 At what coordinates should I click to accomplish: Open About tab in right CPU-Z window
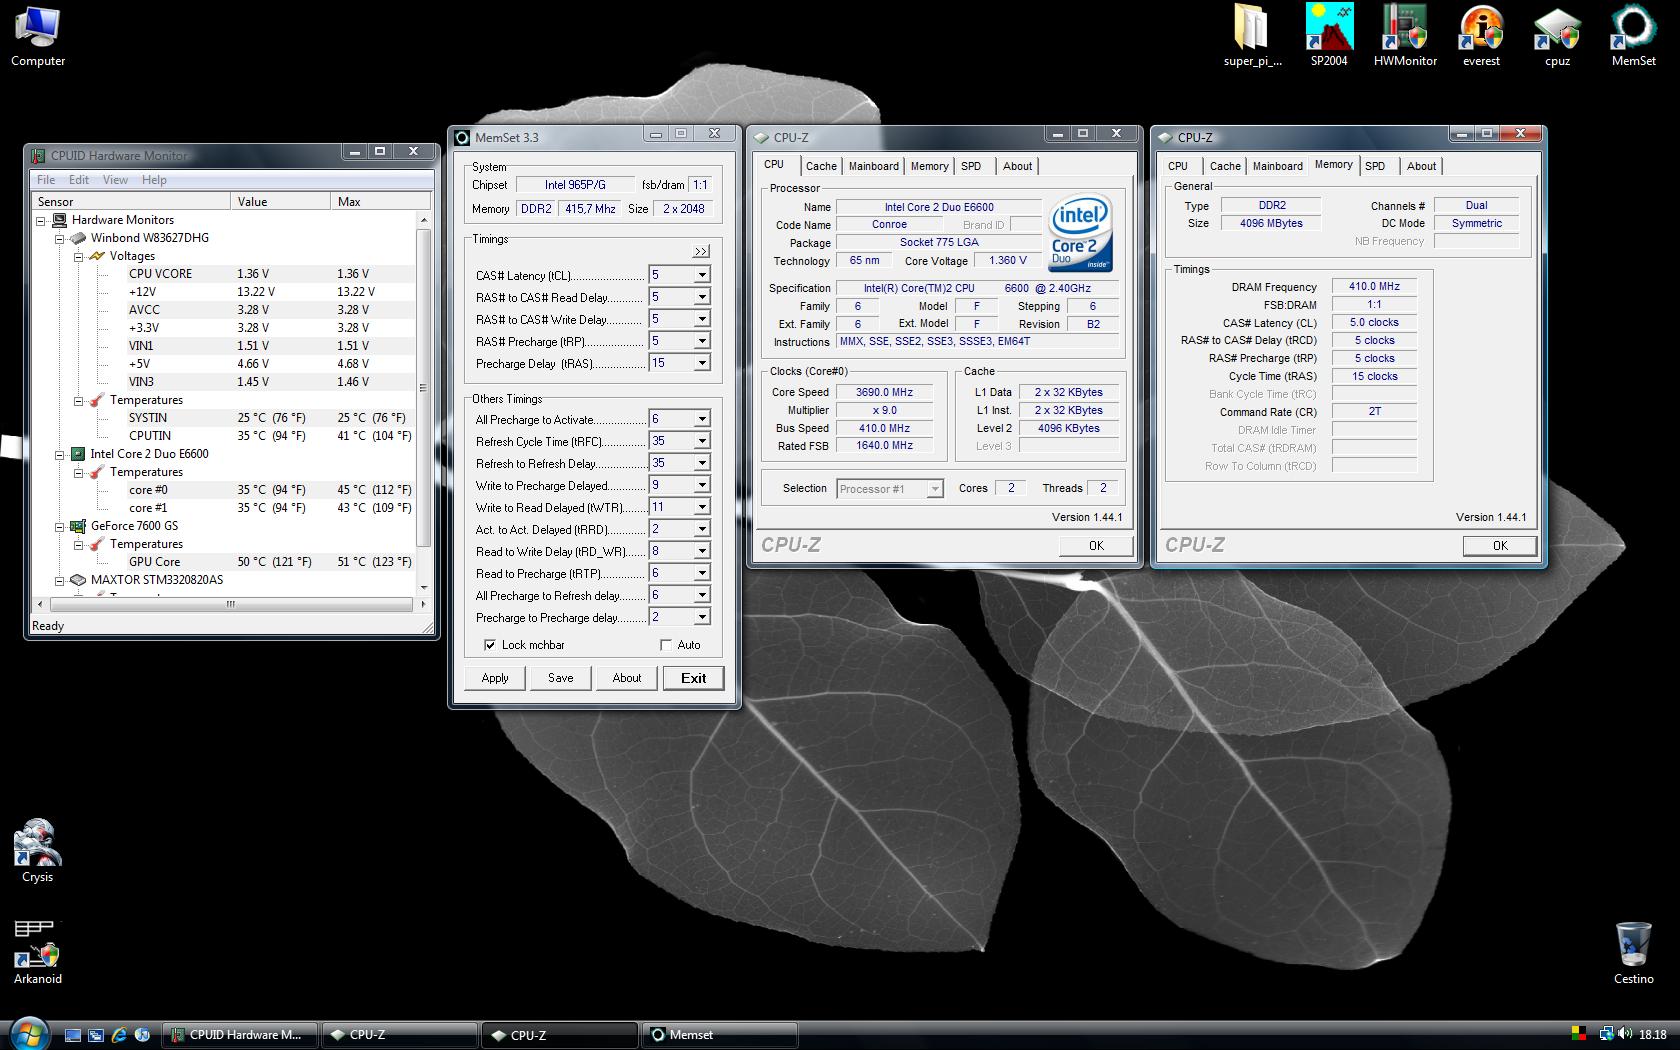1421,166
